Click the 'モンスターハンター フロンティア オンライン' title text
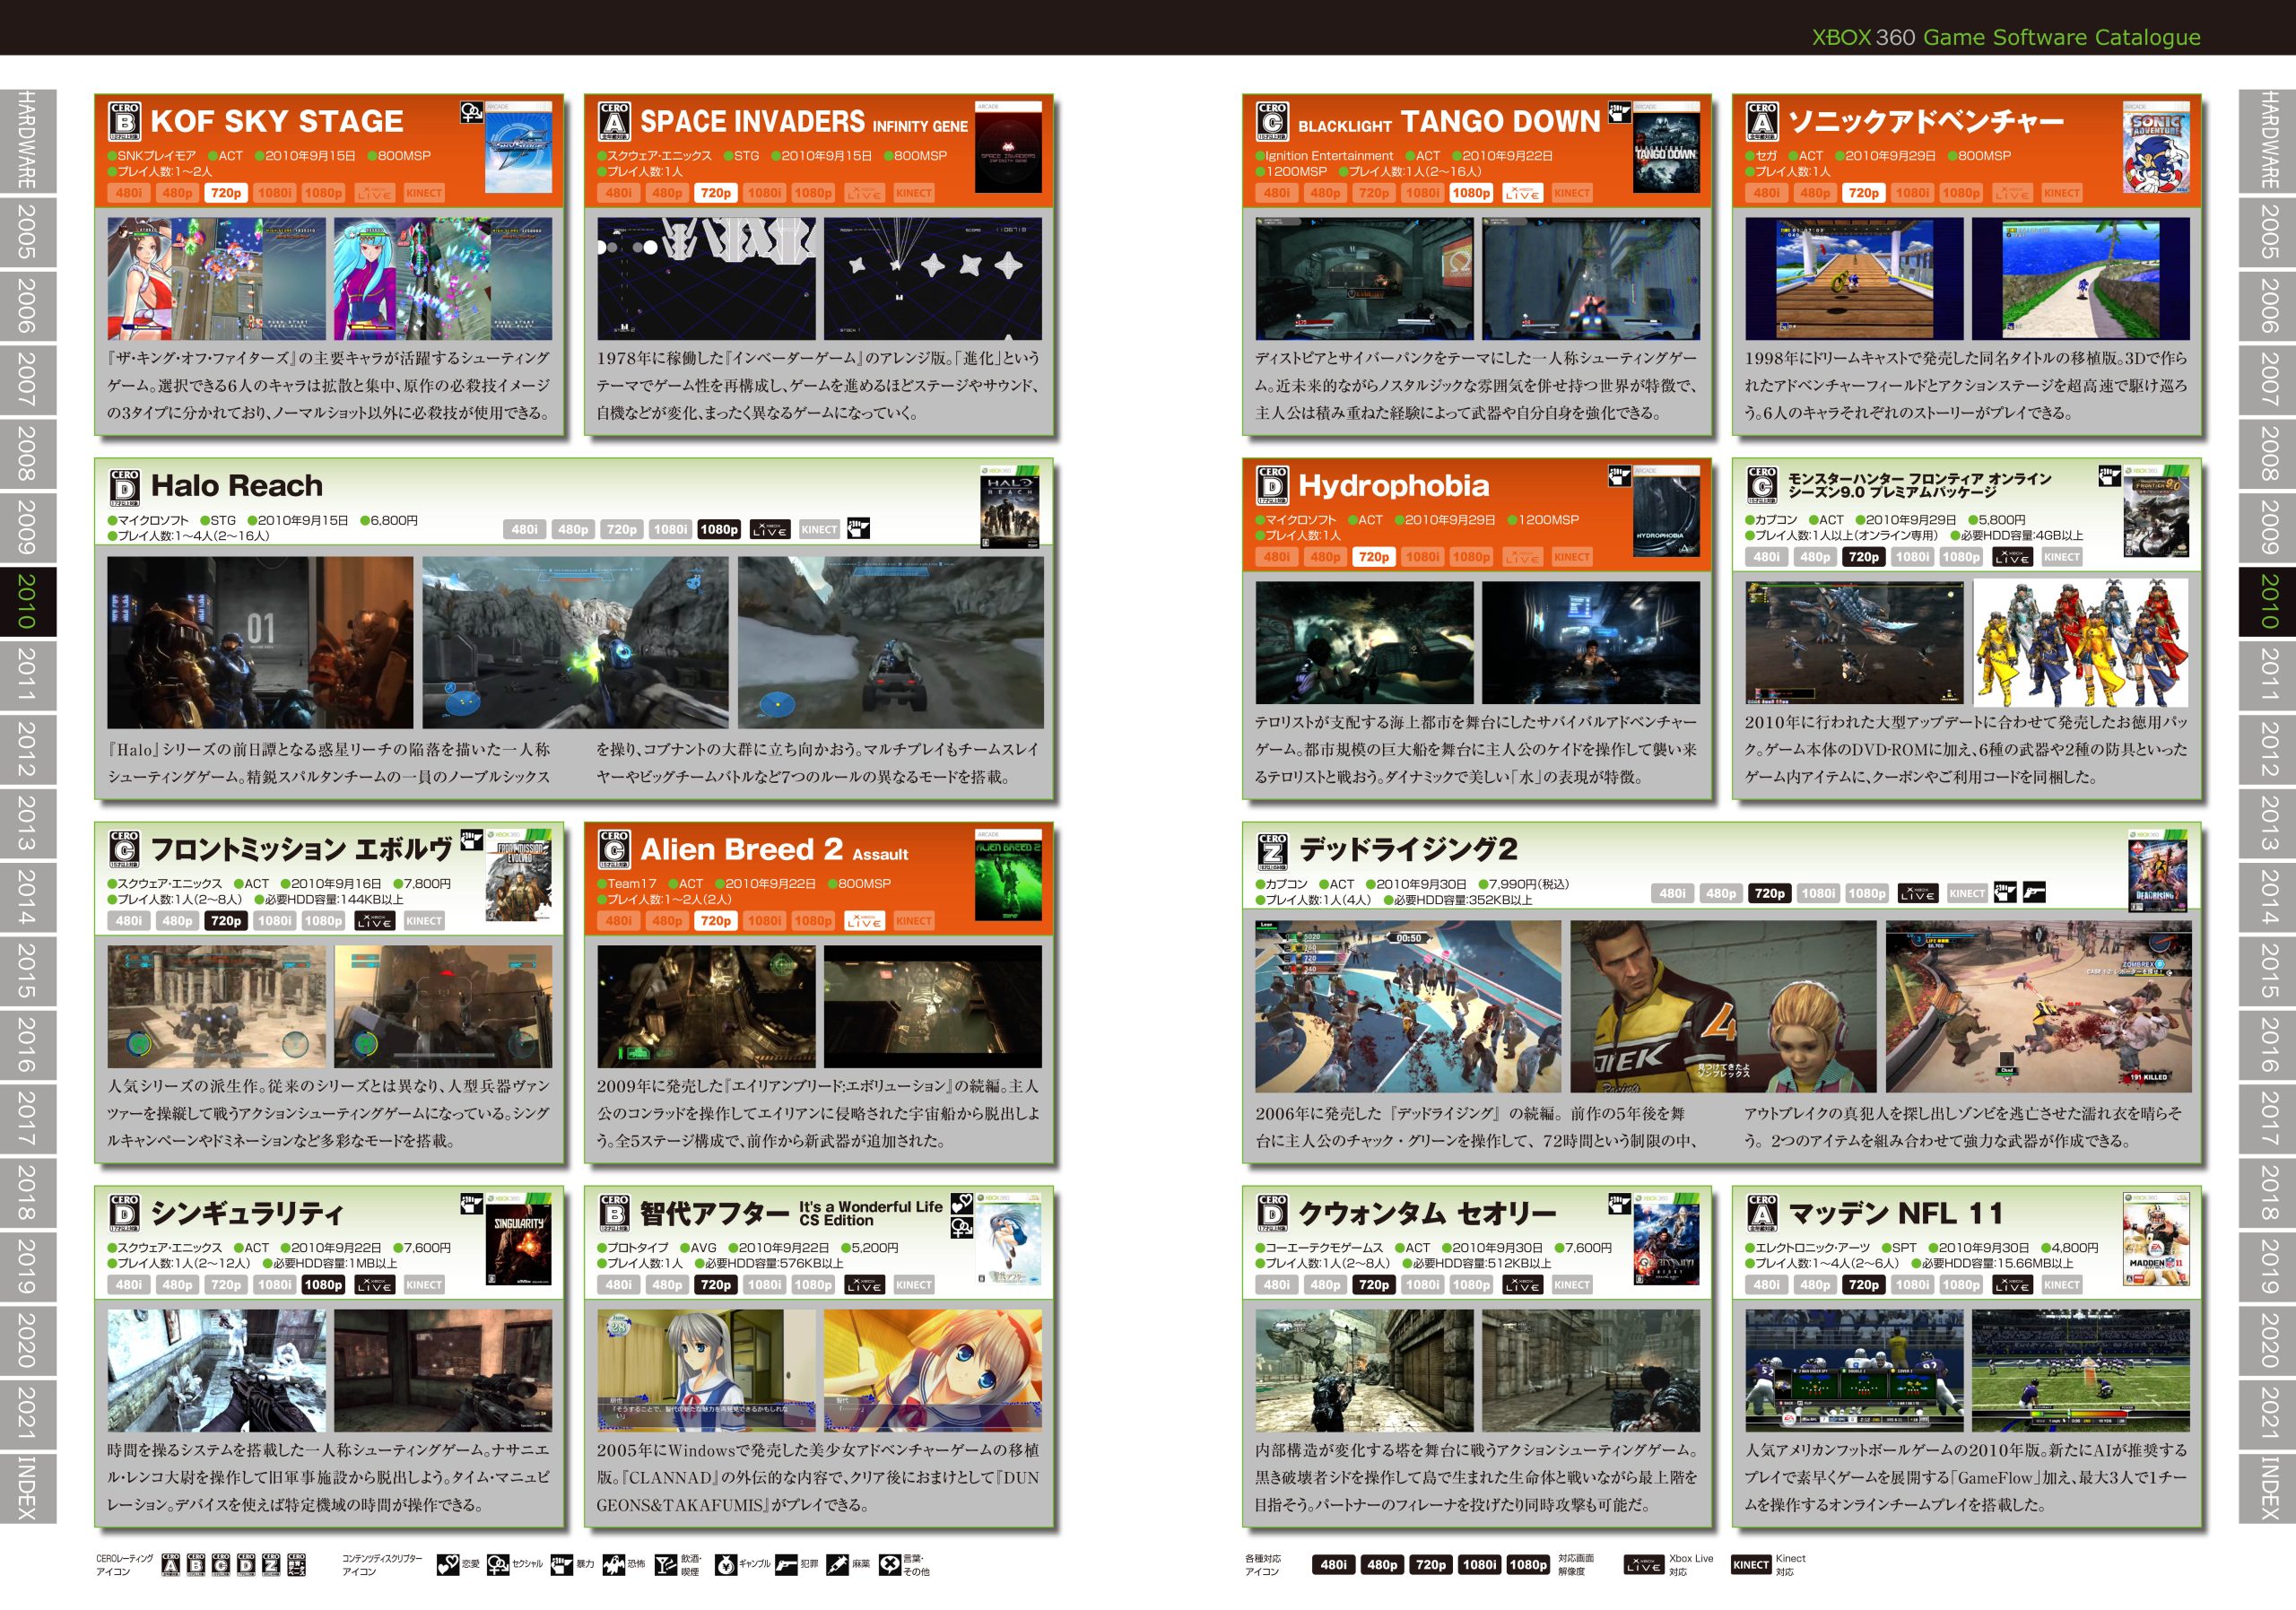 1919,479
